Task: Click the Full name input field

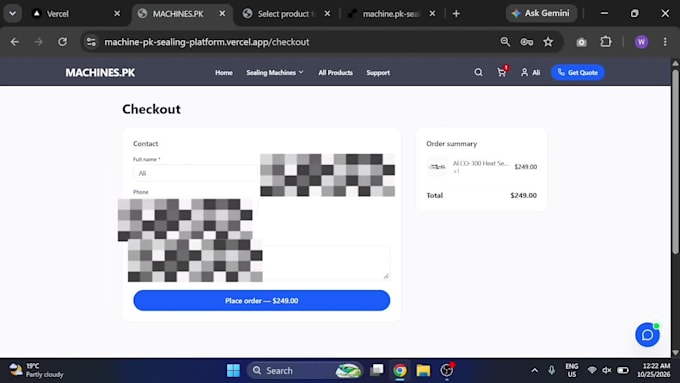Action: tap(195, 173)
